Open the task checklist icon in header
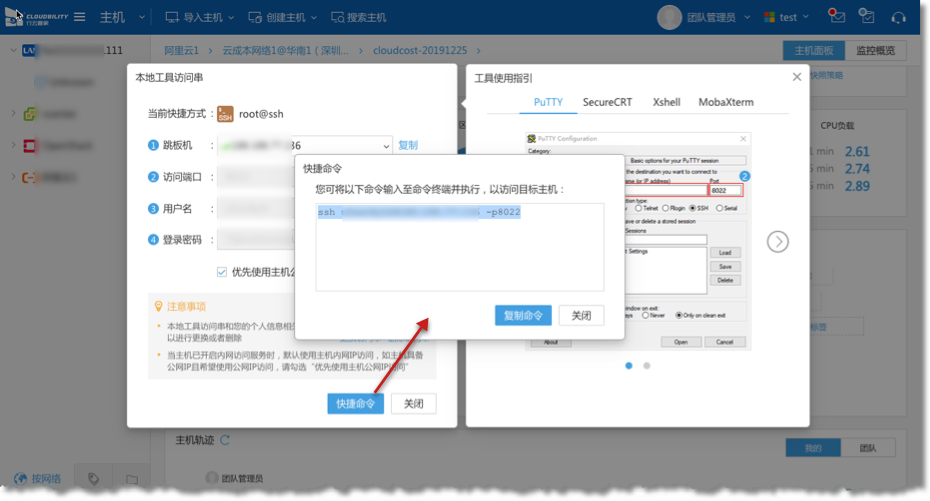The width and height of the screenshot is (930, 501). click(x=867, y=16)
